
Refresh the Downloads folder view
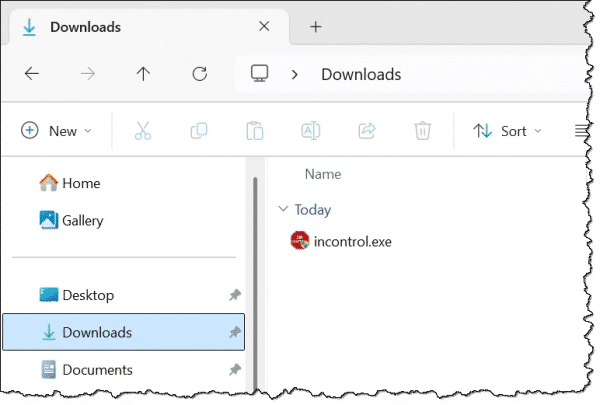click(199, 73)
